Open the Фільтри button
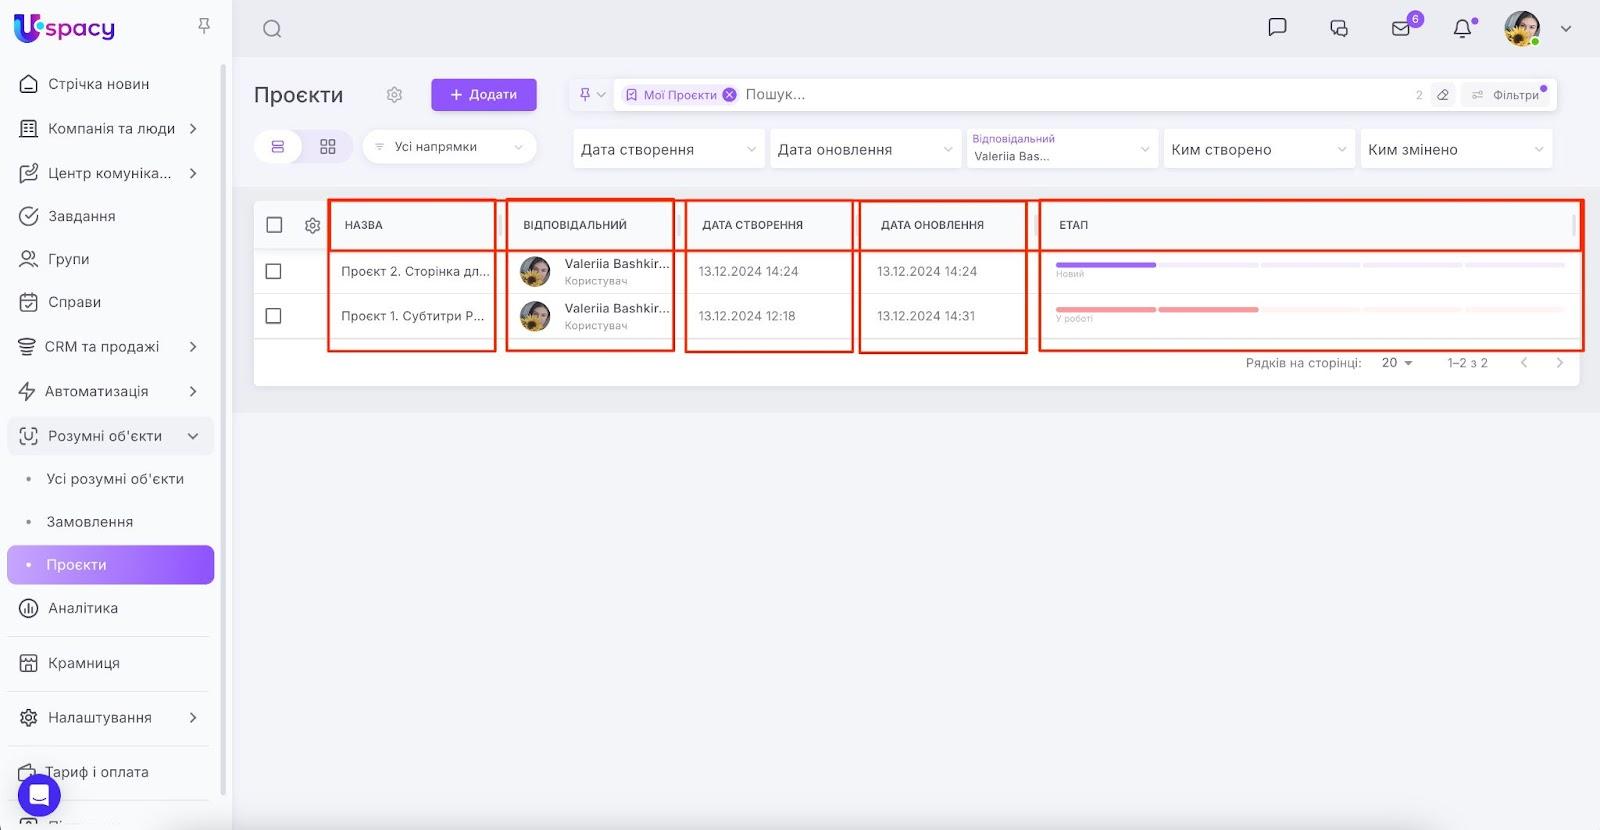The width and height of the screenshot is (1600, 830). (1506, 95)
